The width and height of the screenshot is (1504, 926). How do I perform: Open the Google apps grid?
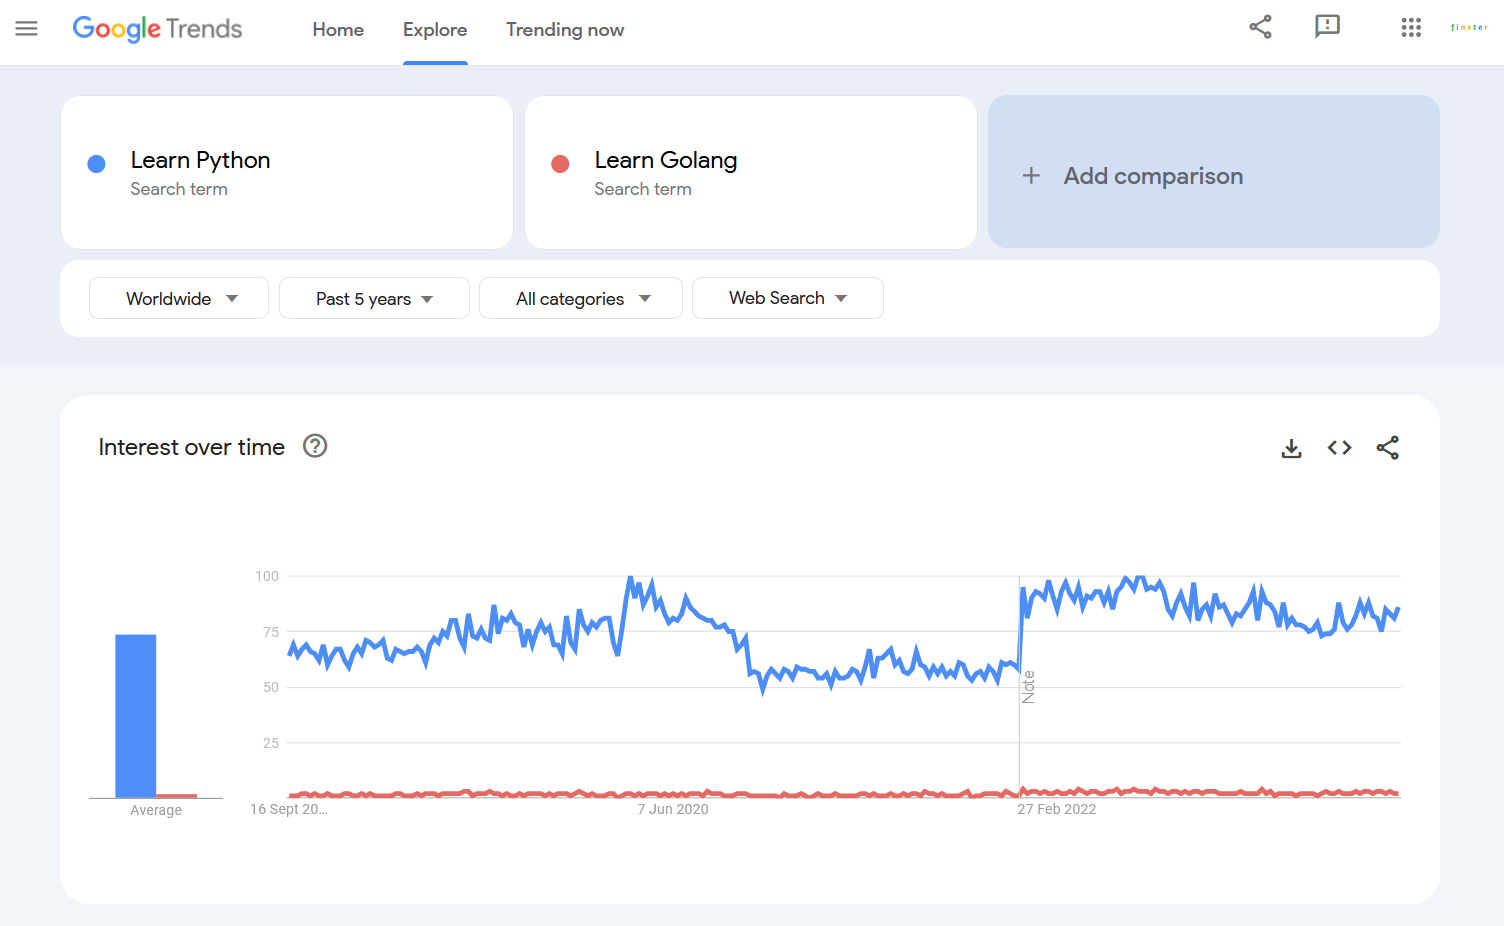tap(1411, 27)
